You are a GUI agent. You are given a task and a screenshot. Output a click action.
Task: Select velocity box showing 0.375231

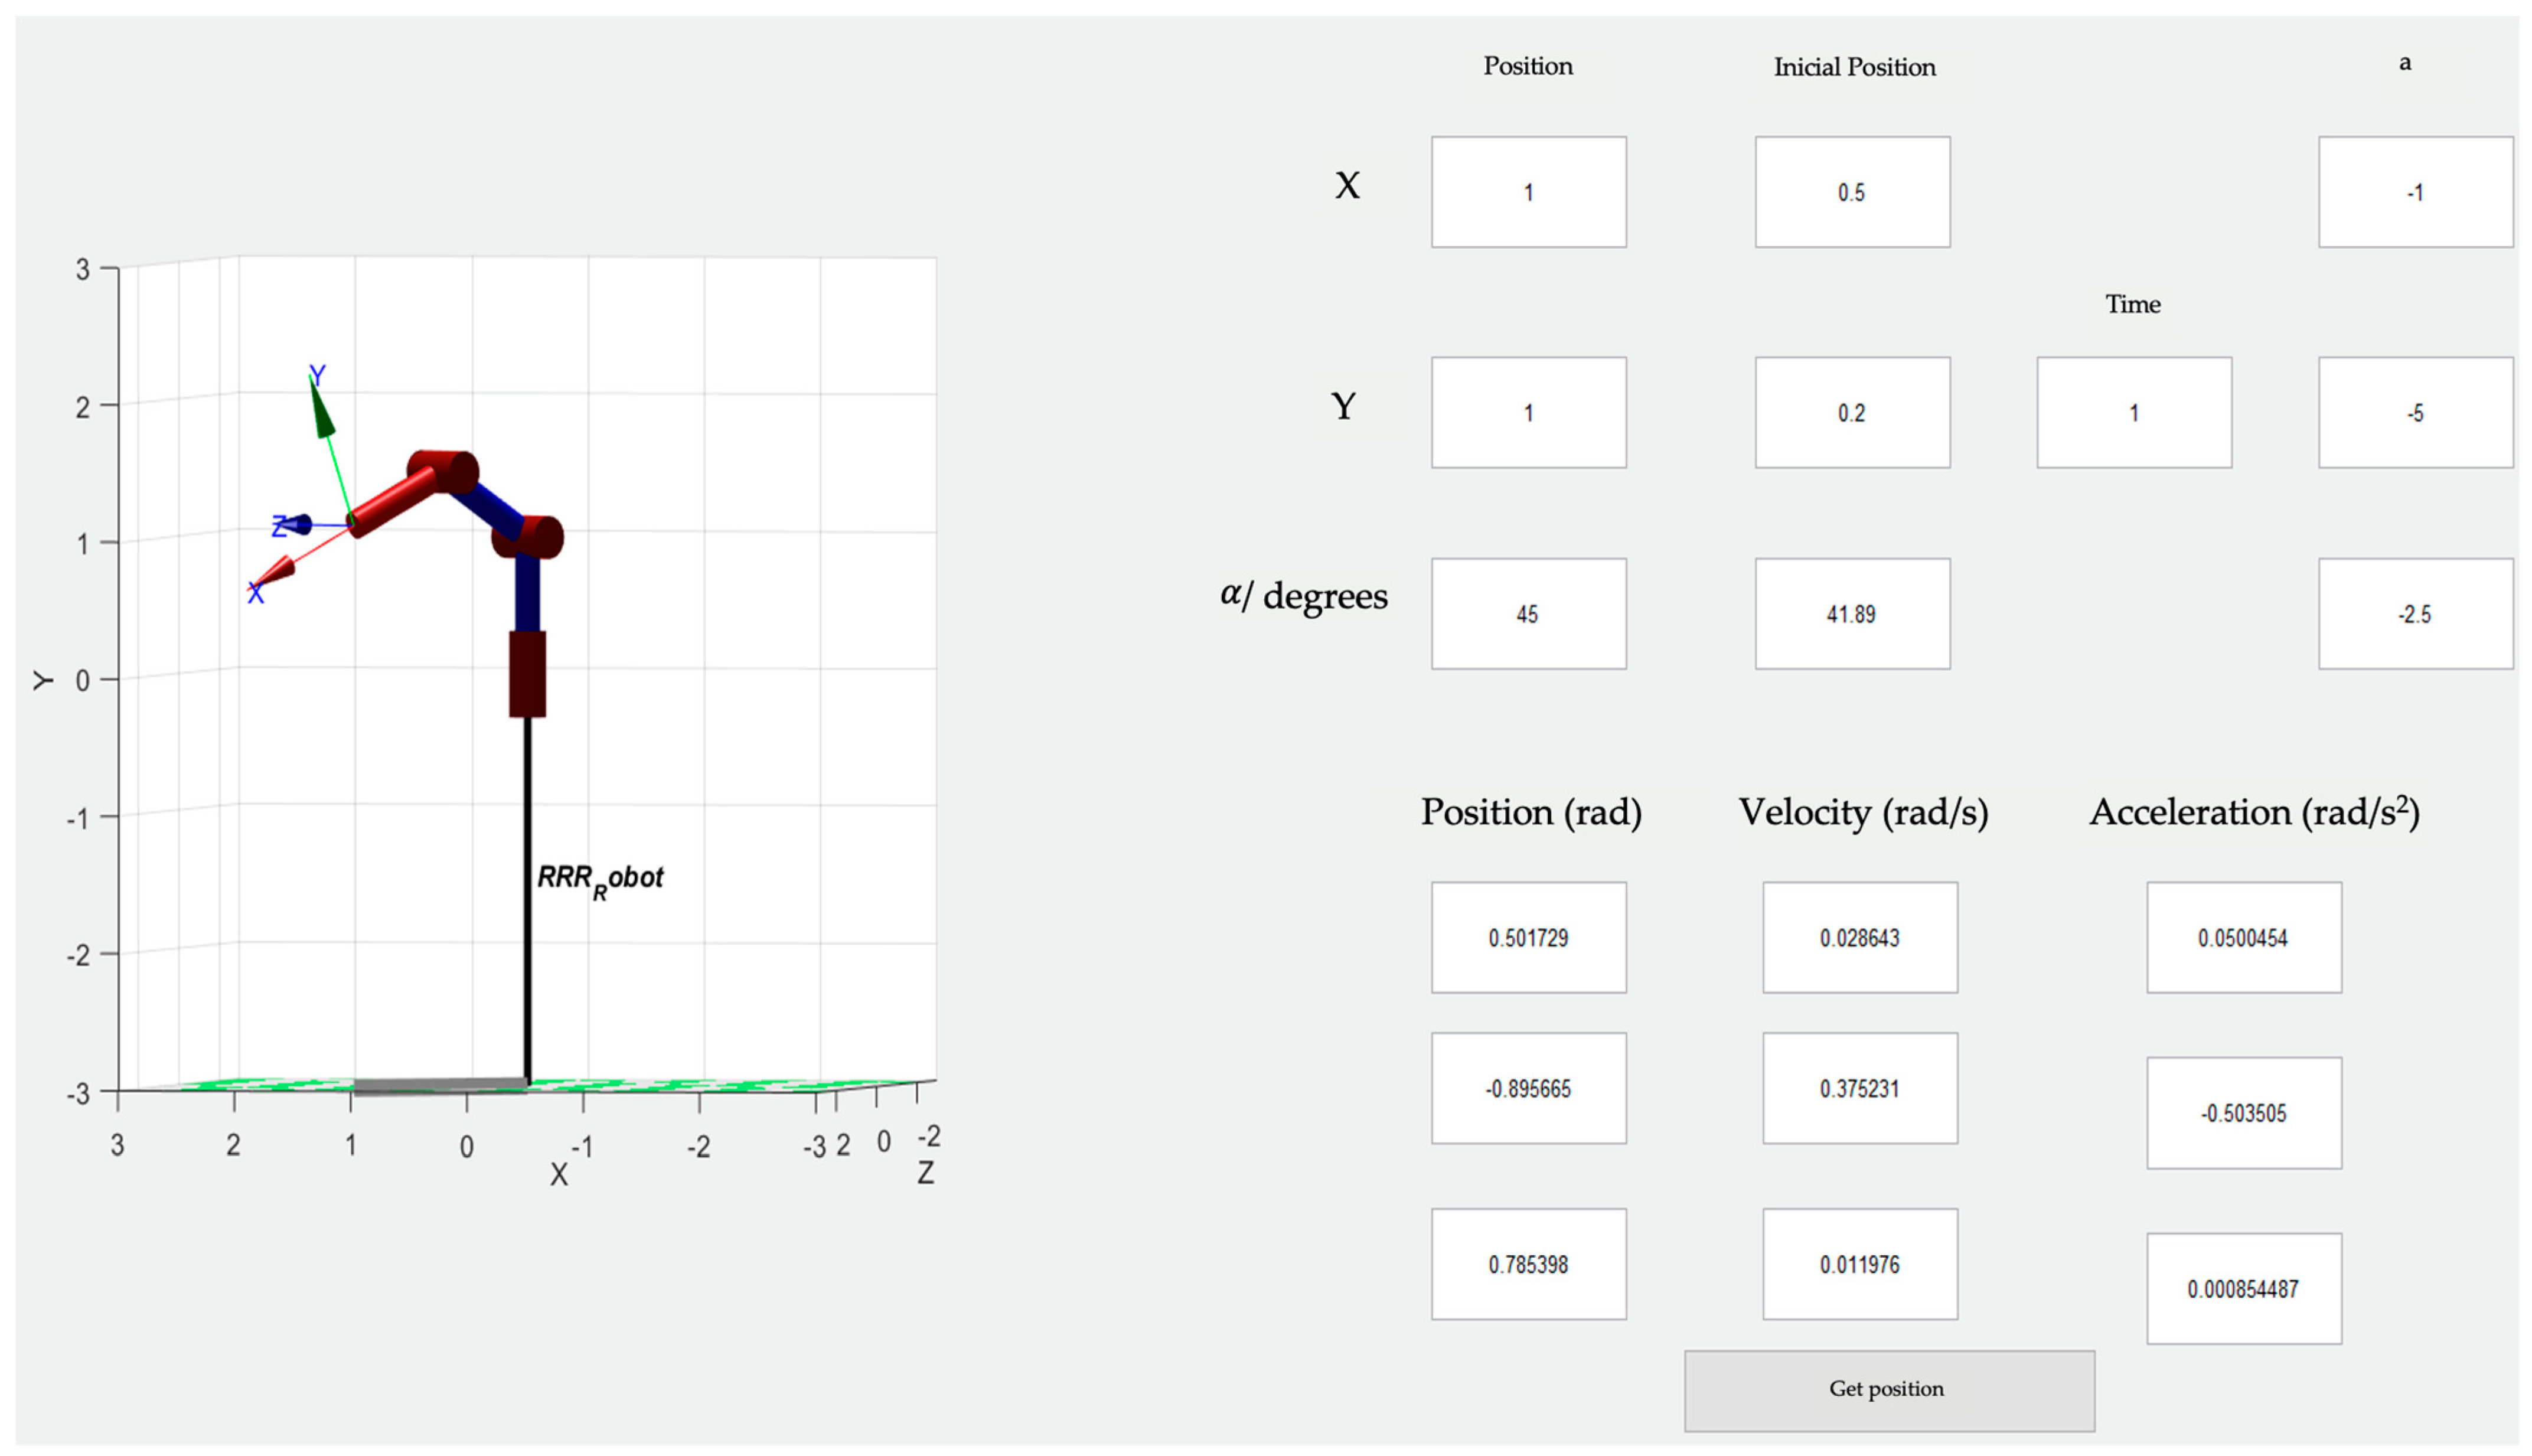tap(1859, 1088)
